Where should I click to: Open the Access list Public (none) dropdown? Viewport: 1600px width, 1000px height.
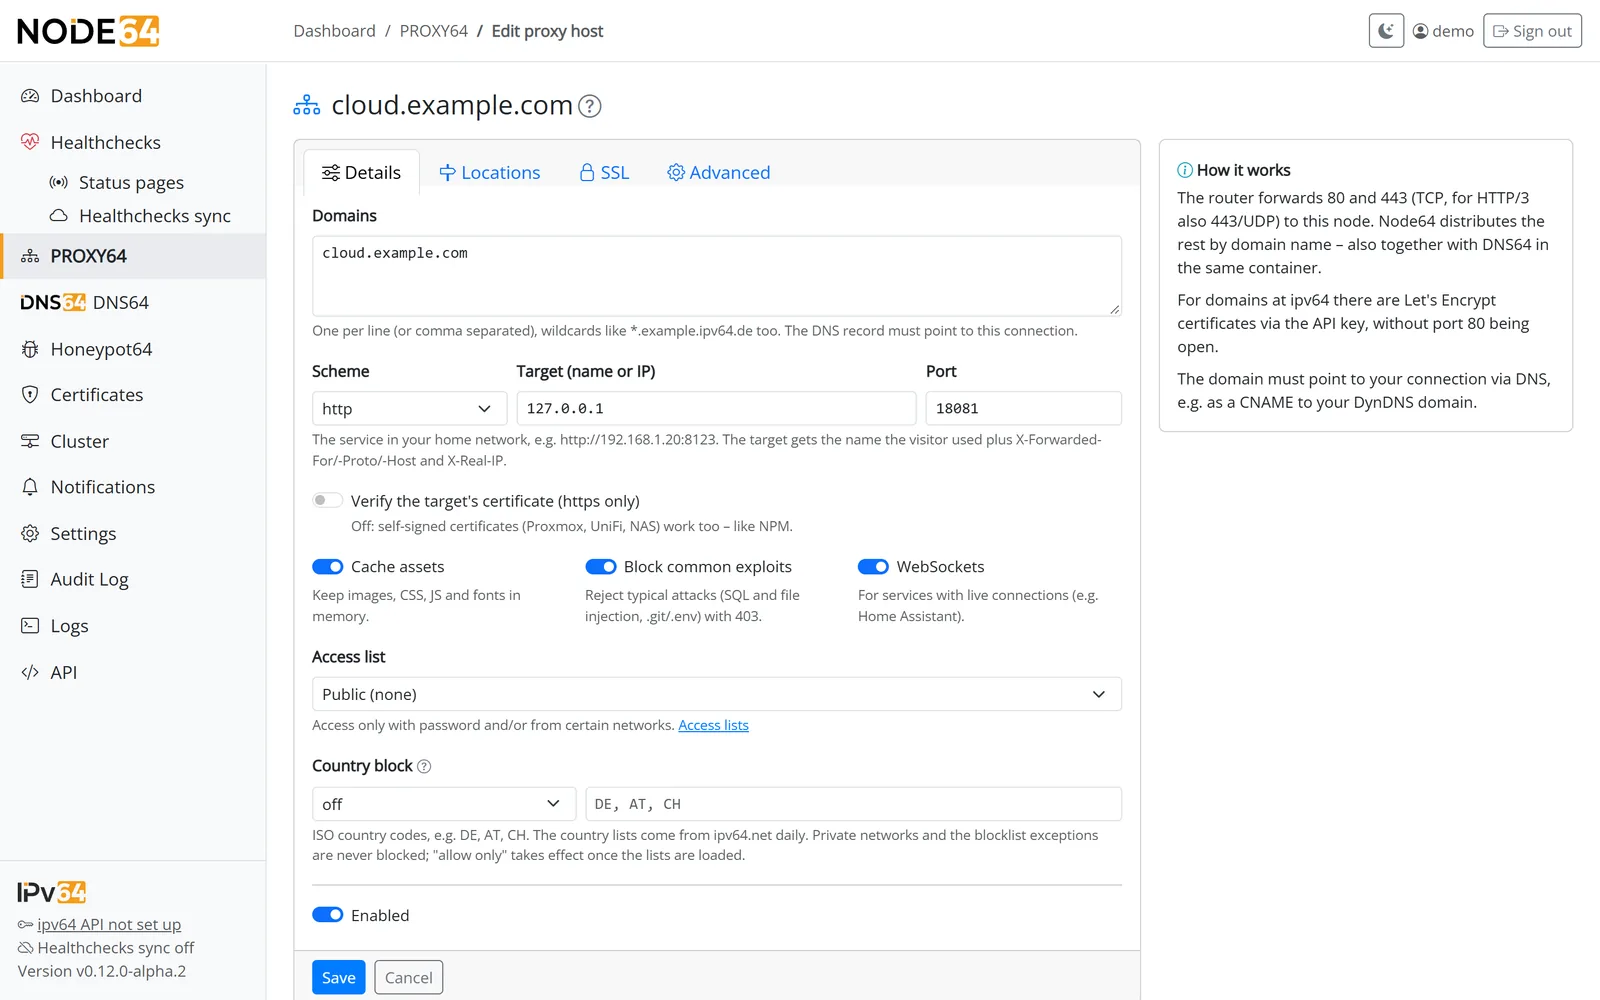tap(717, 694)
